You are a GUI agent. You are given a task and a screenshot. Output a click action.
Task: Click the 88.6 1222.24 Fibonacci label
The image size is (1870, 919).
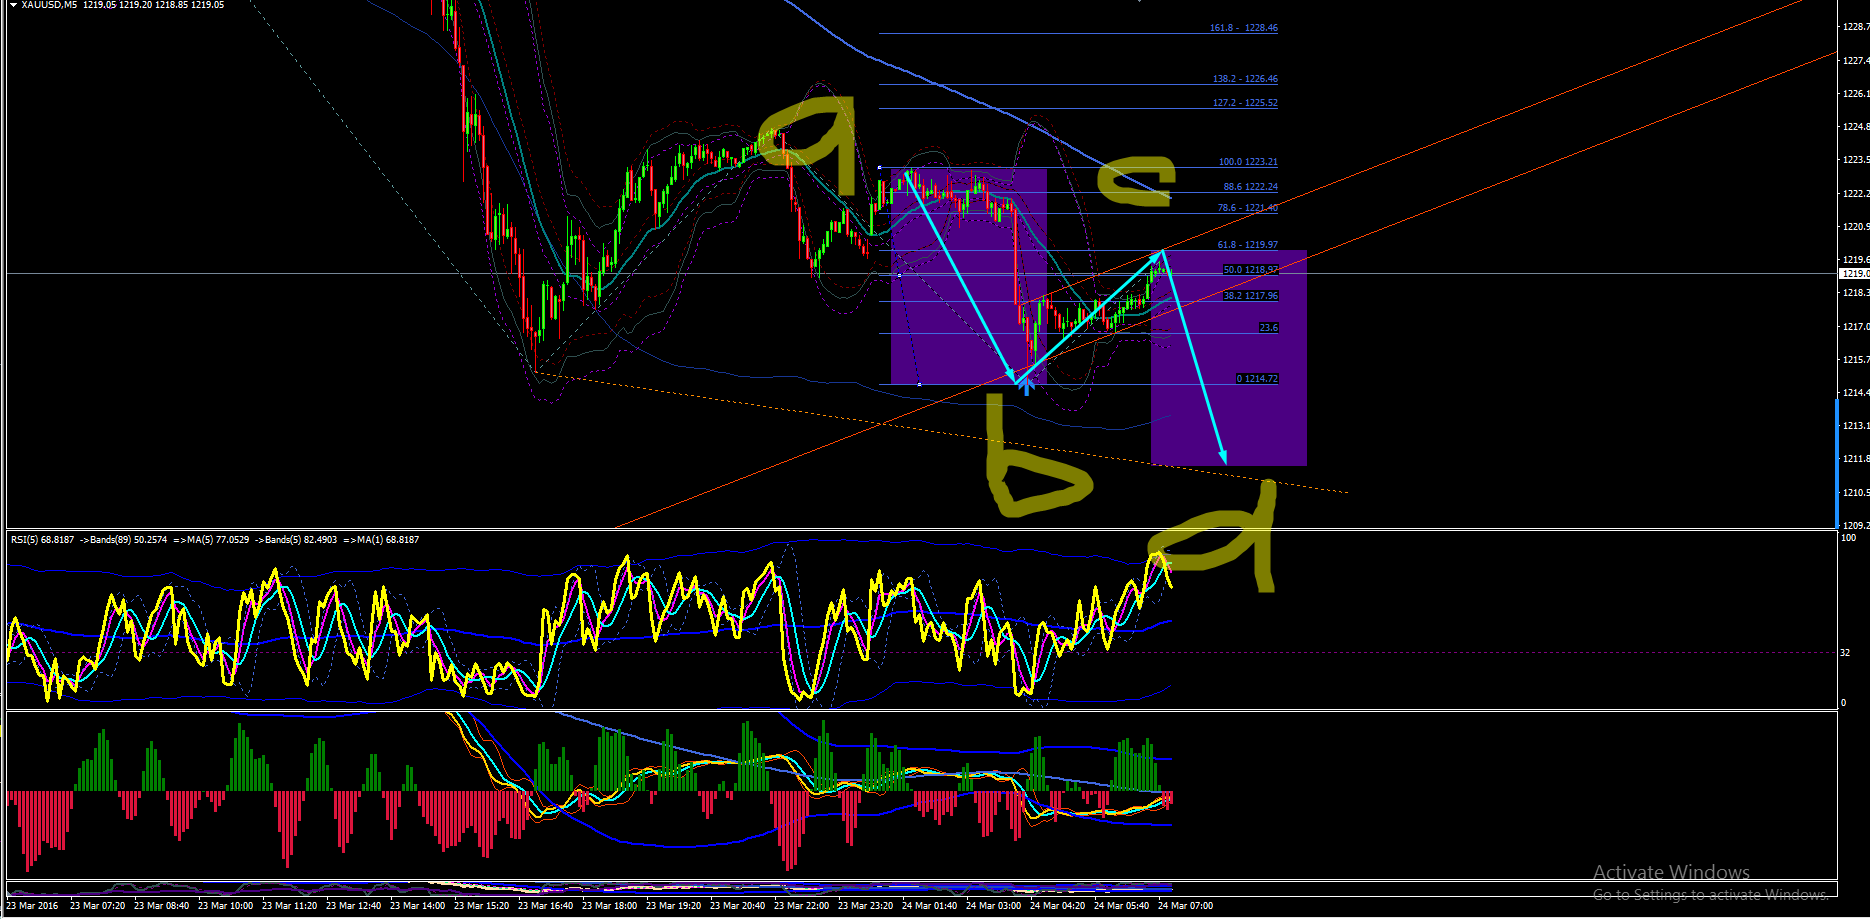tap(1250, 187)
